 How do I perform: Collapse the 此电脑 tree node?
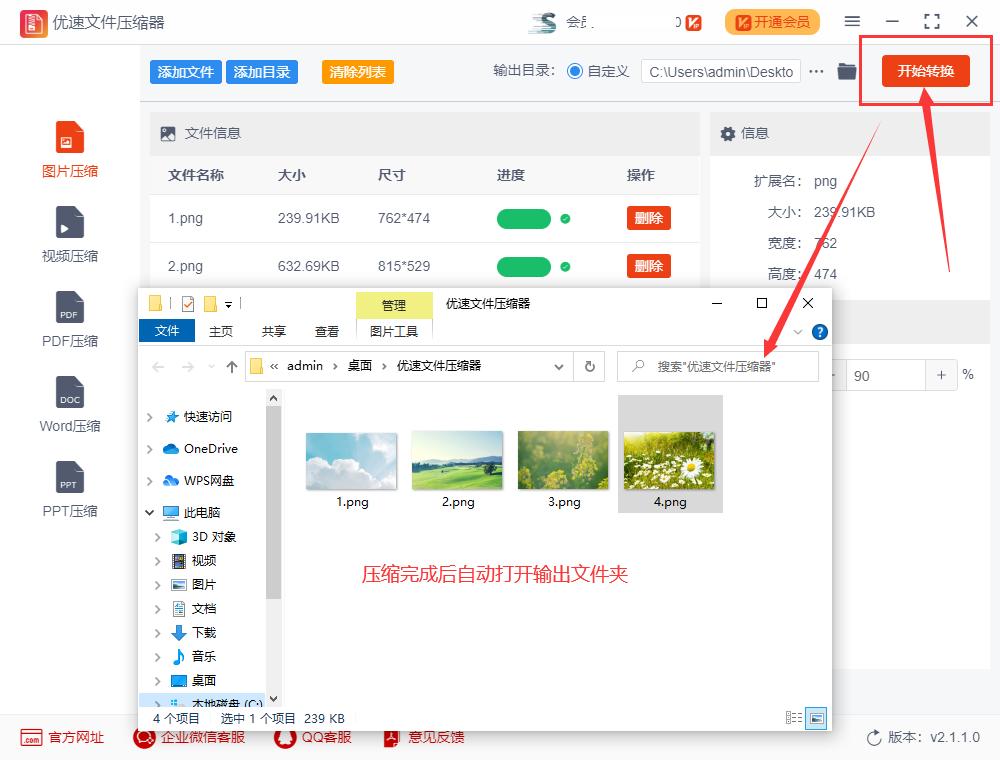click(x=150, y=512)
